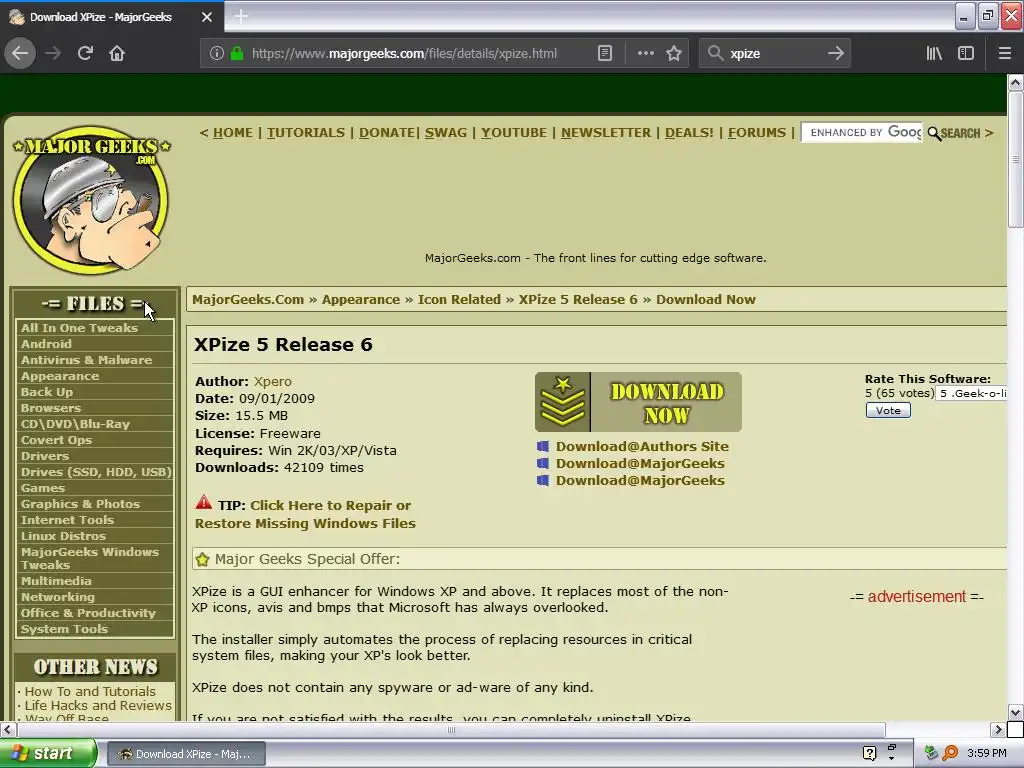Open the TUTORIALS menu link
The image size is (1024, 768).
pos(306,133)
